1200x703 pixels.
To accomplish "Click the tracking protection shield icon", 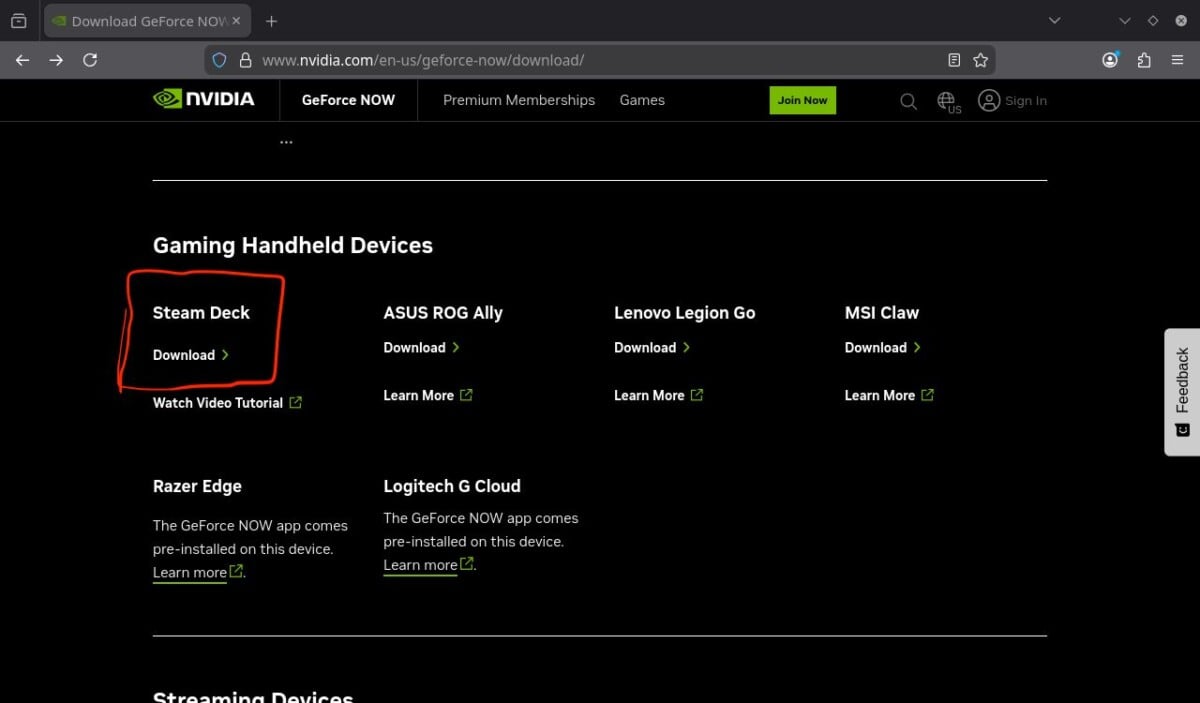I will pyautogui.click(x=221, y=60).
